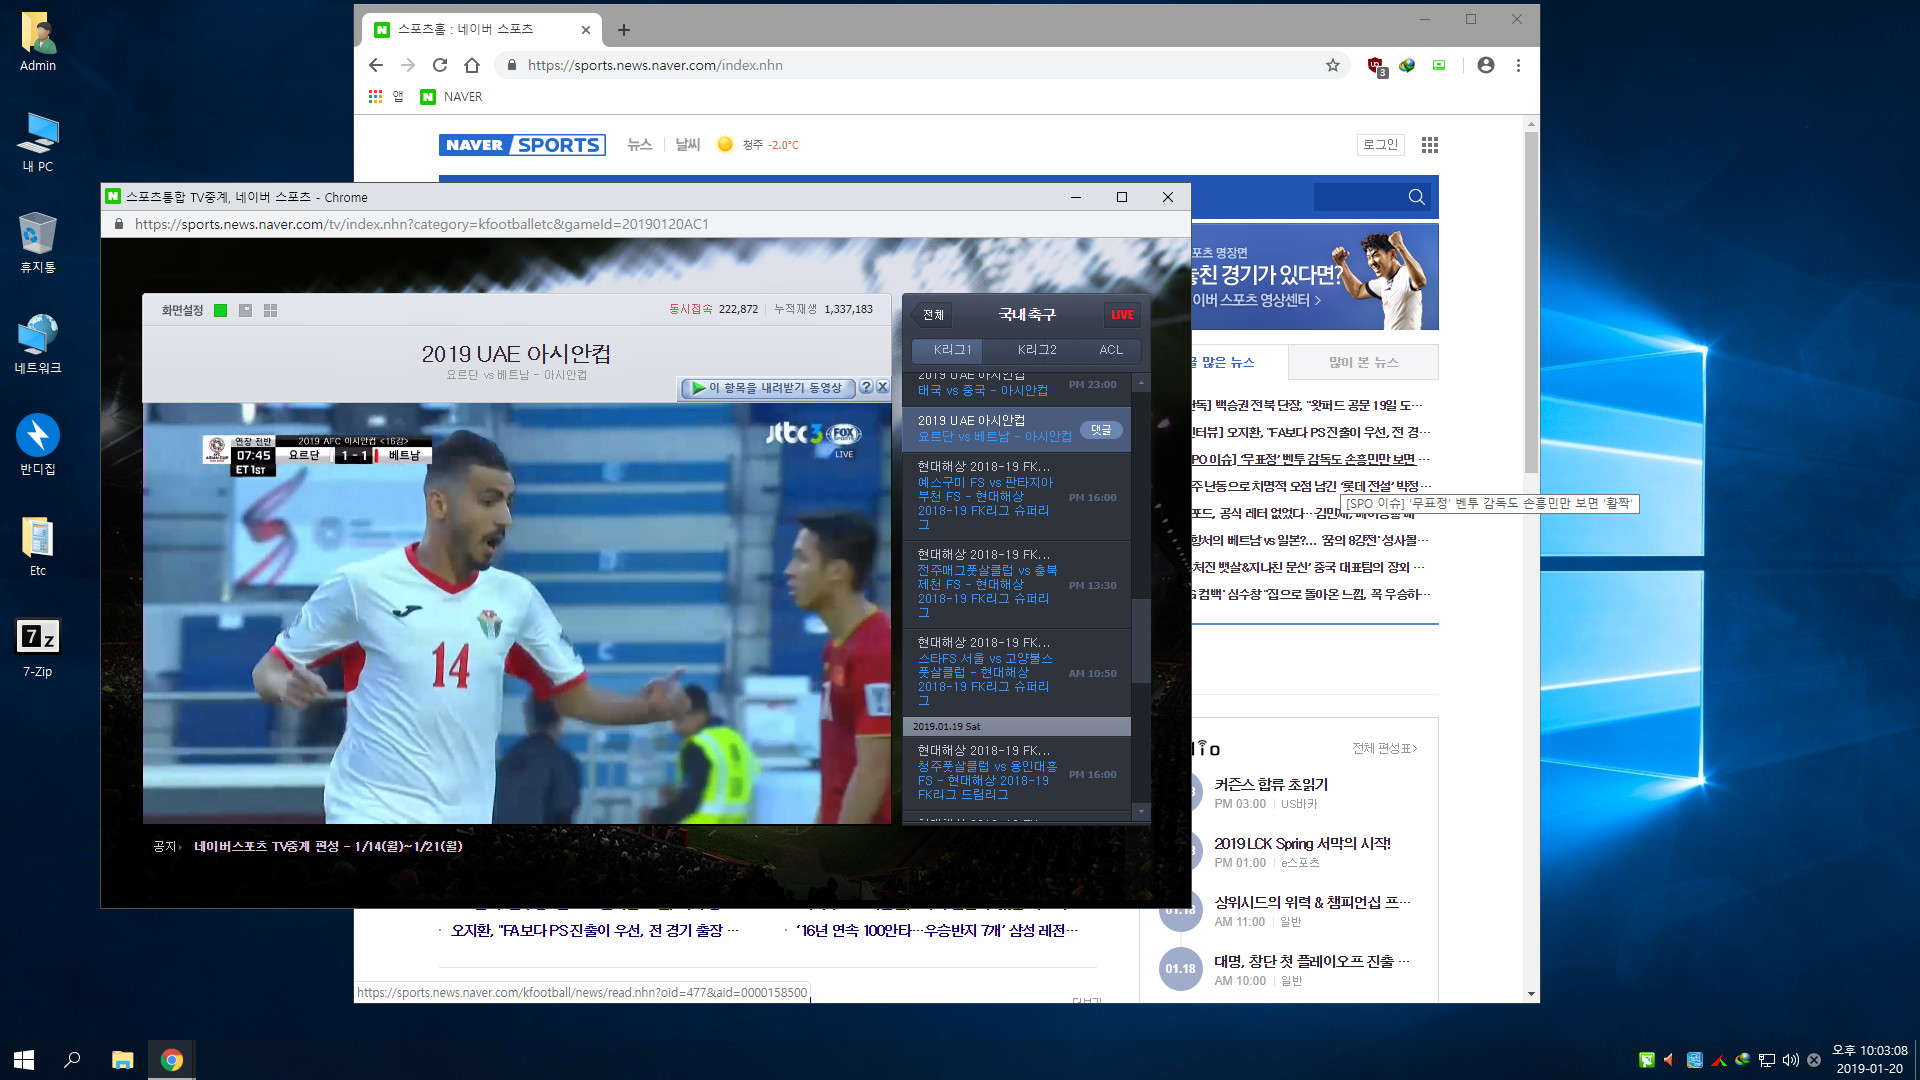Select the 청주풋살클럽 vs 용인대흥 FS match
Screen dimensions: 1920x1080
(1016, 773)
